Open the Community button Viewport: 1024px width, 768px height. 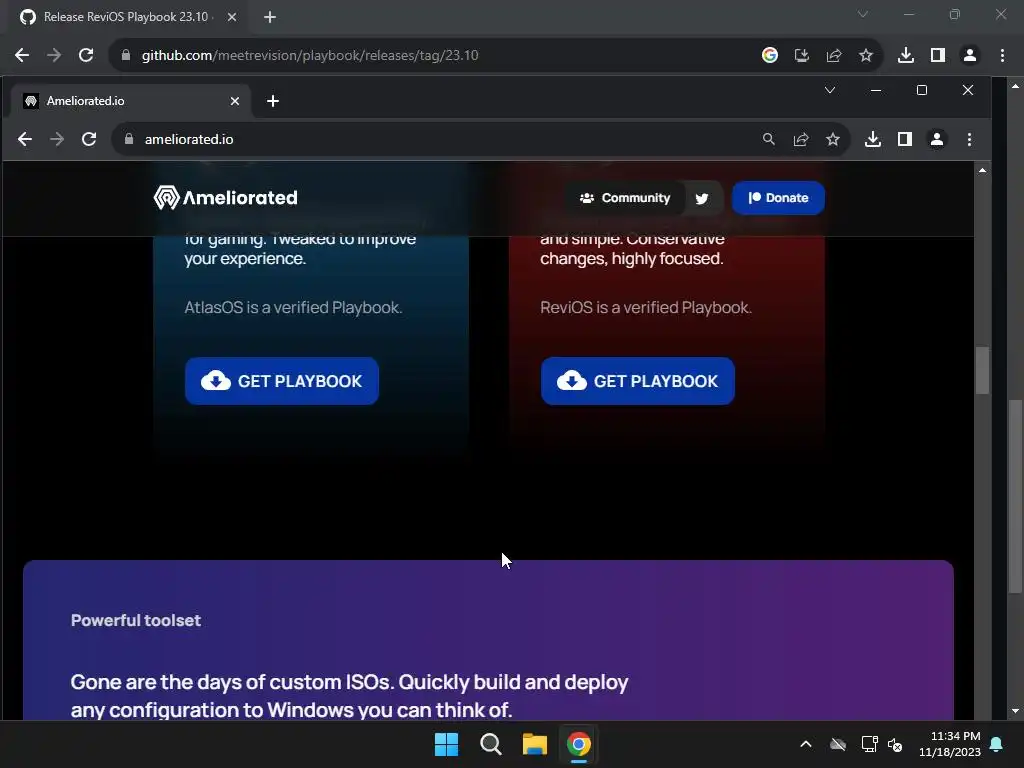click(x=625, y=198)
